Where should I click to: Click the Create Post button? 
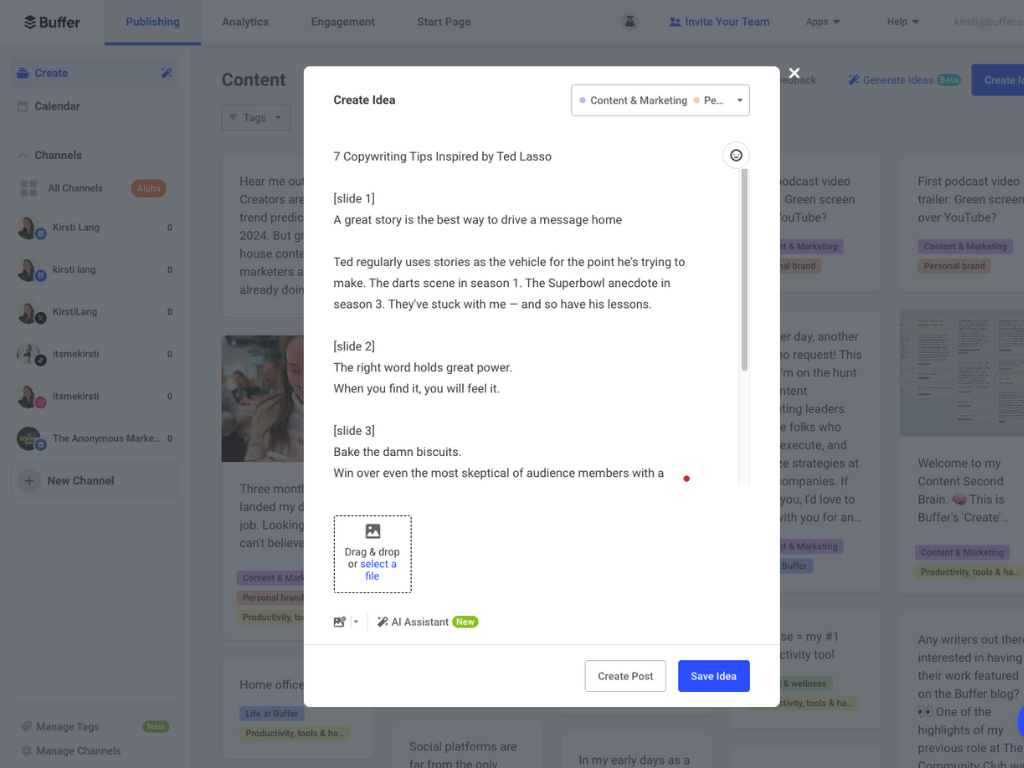(625, 676)
